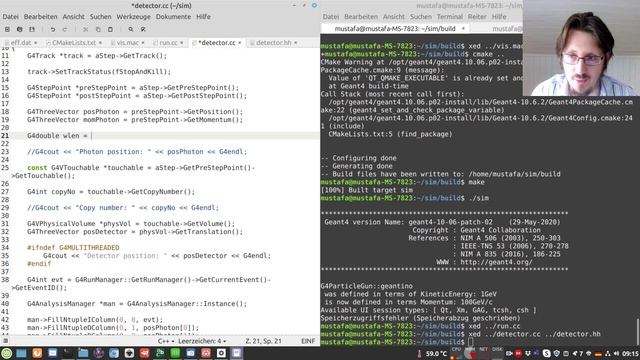Click the red recording tray icon
Viewport: 640px width, 360px height.
[518, 353]
